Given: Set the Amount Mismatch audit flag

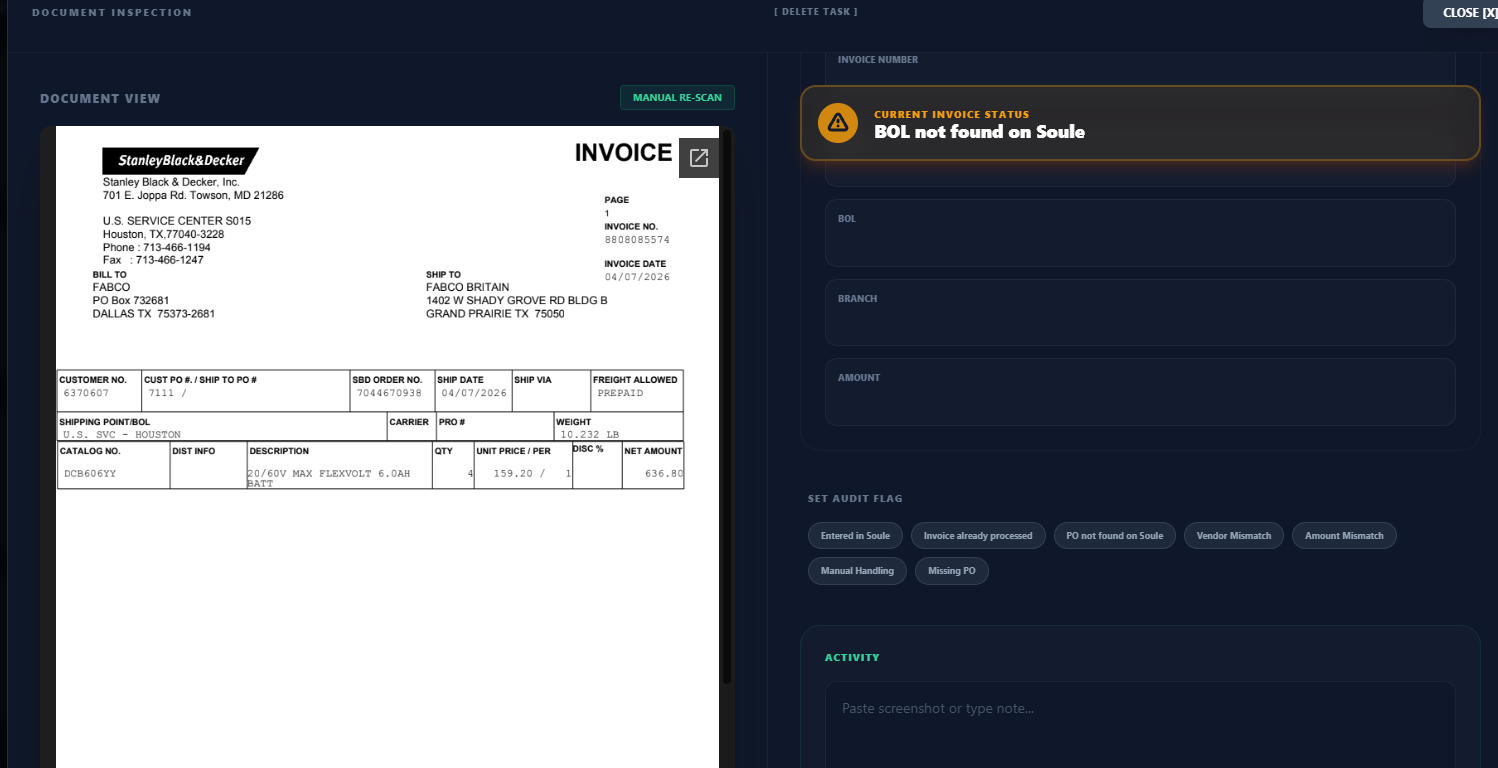Looking at the screenshot, I should [1344, 536].
